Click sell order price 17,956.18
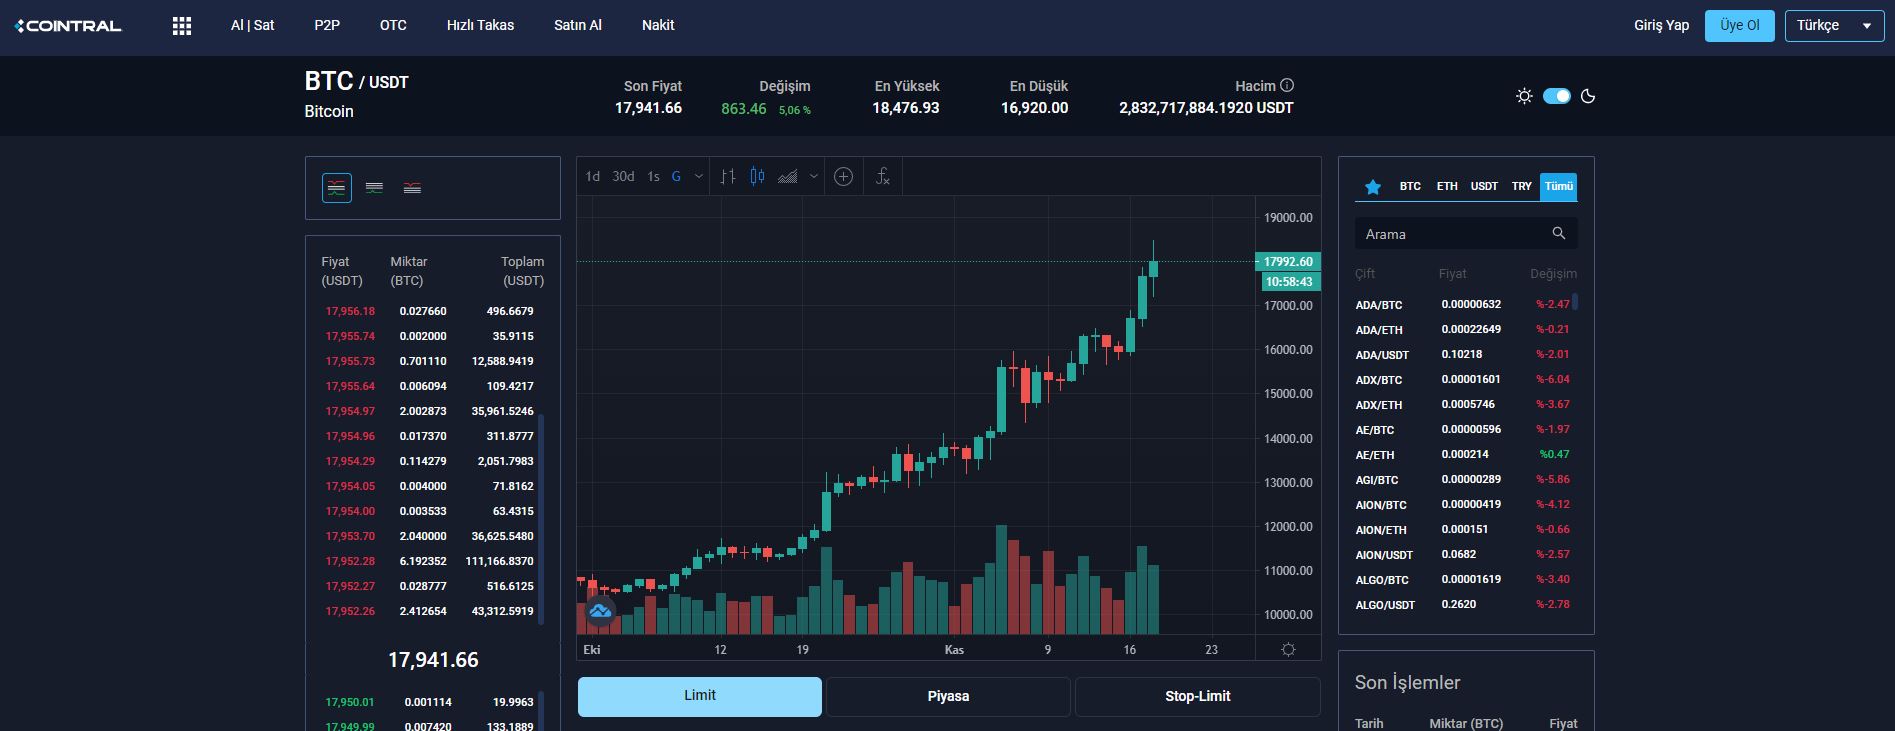The width and height of the screenshot is (1895, 731). click(350, 311)
